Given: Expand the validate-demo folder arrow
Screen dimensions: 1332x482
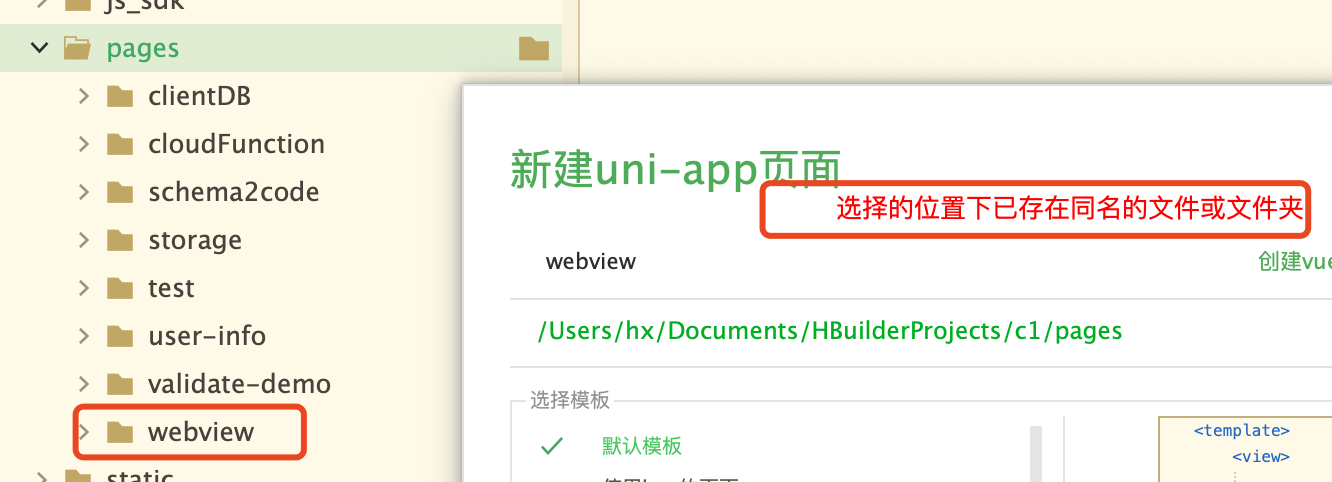Looking at the screenshot, I should tap(84, 384).
